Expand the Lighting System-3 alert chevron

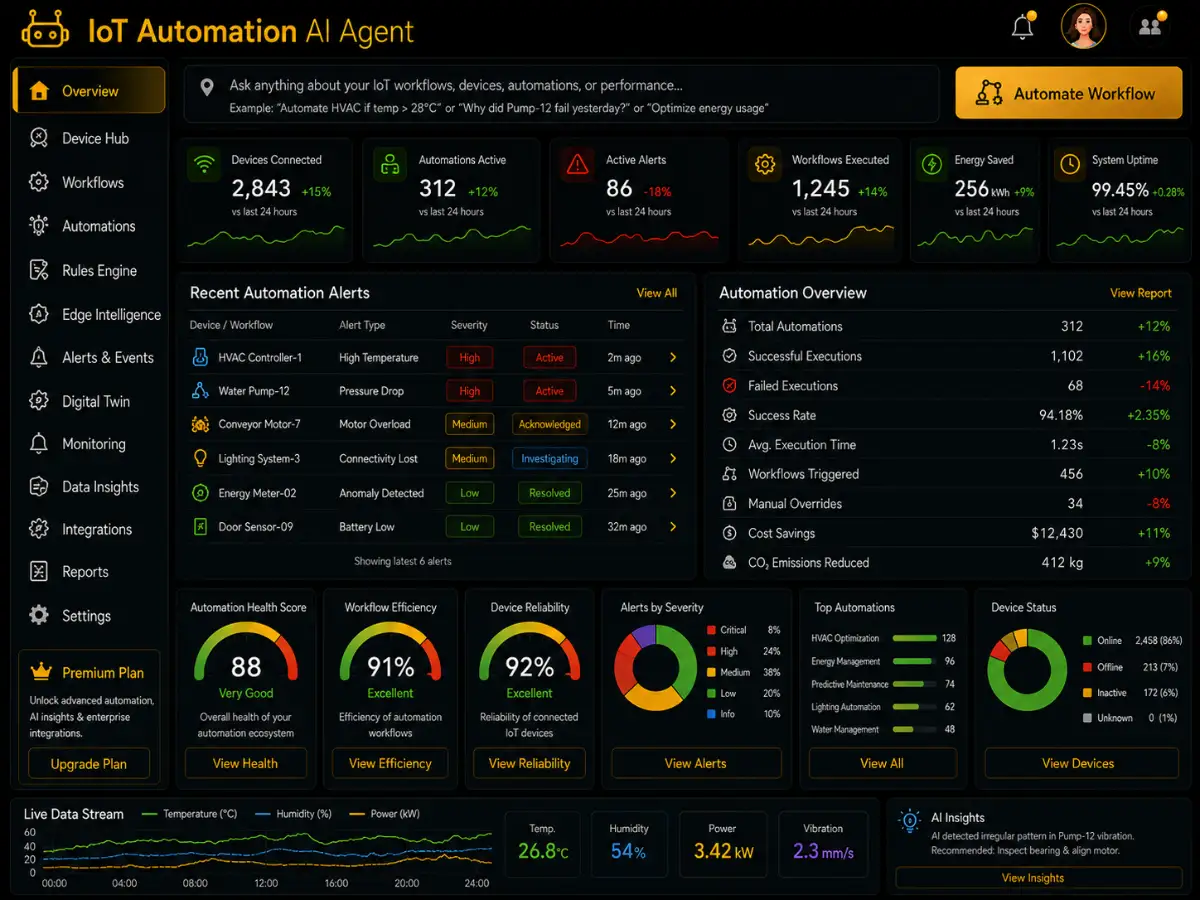(x=673, y=458)
